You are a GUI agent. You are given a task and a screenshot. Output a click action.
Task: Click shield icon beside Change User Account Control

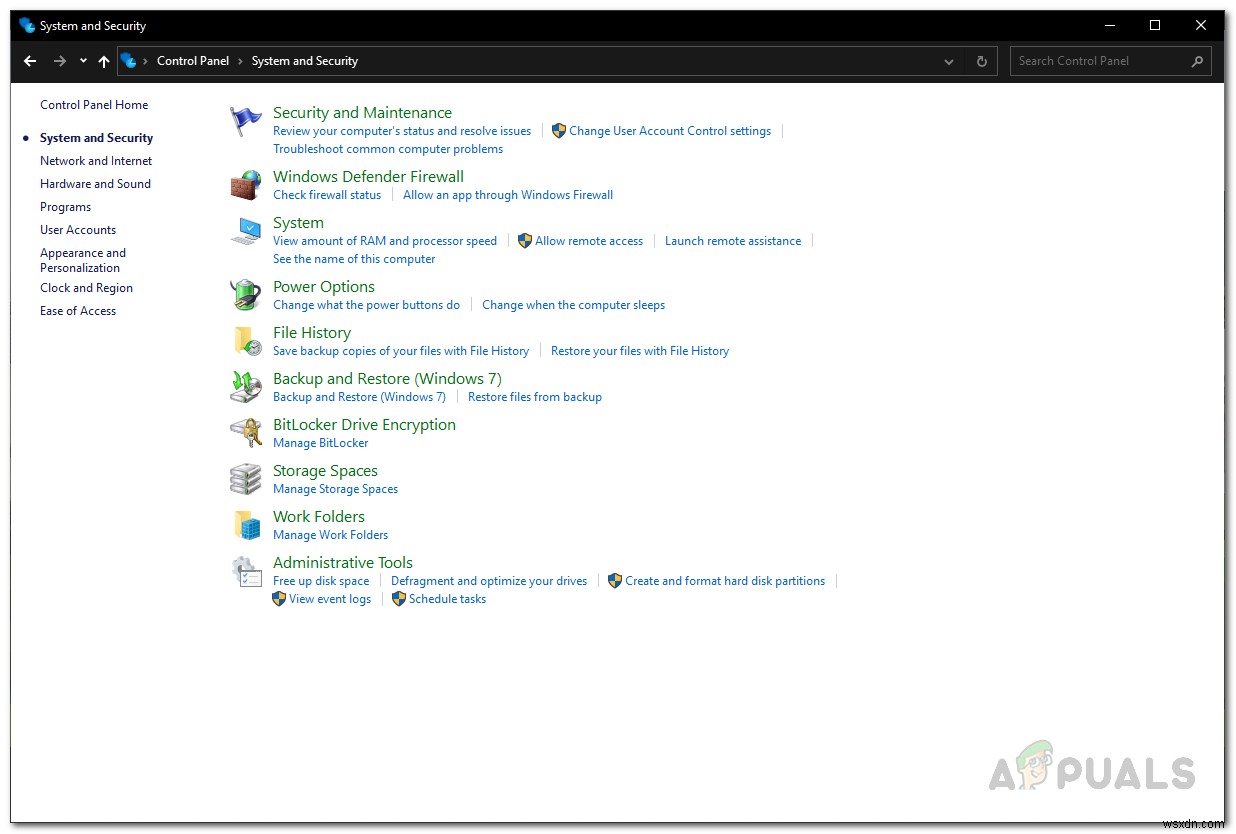coord(559,131)
